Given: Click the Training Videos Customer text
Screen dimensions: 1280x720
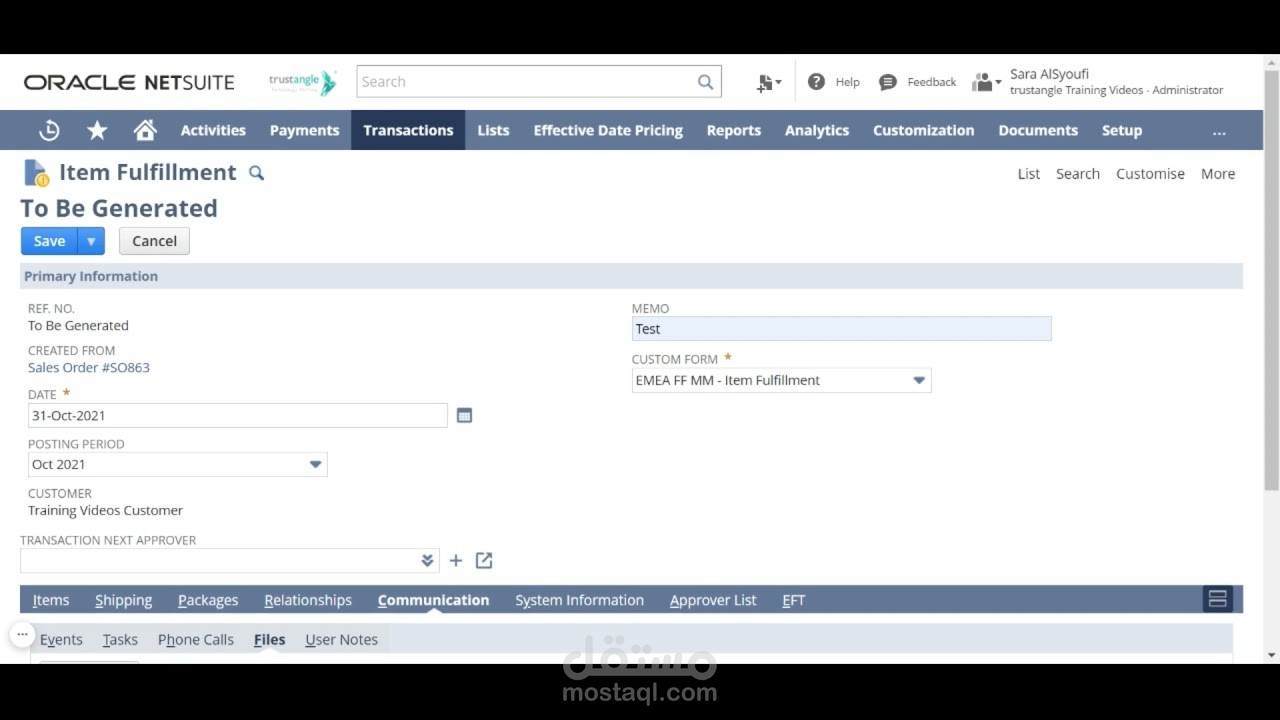Looking at the screenshot, I should [x=105, y=510].
